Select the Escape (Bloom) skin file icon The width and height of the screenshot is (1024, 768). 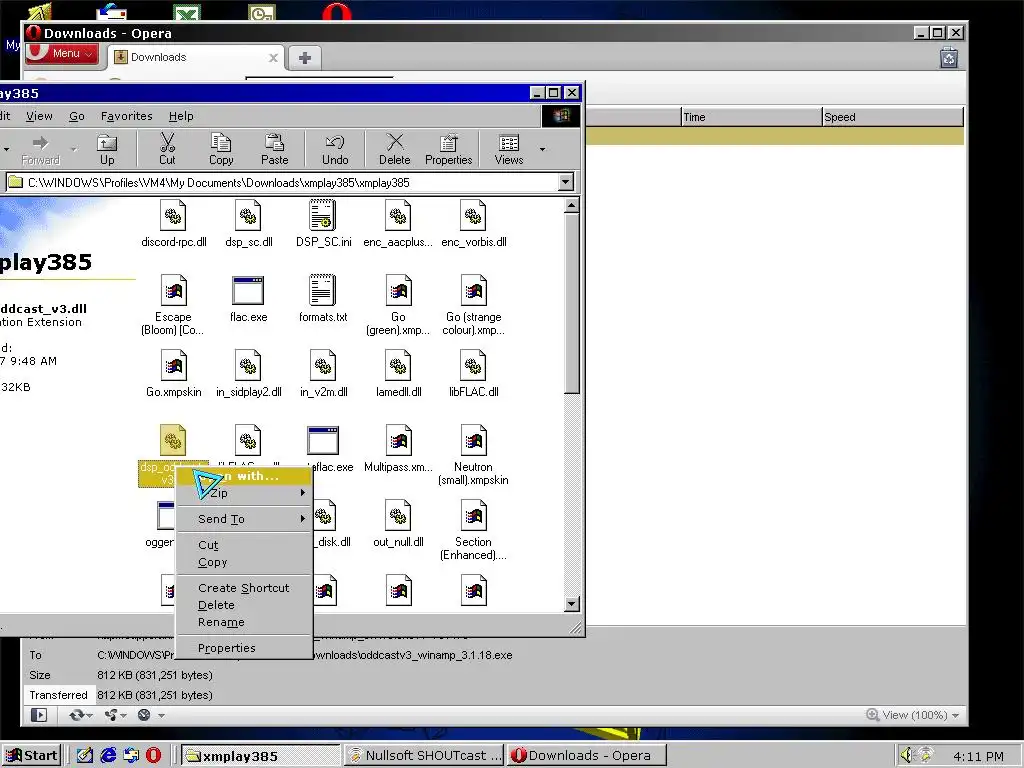pos(173,291)
